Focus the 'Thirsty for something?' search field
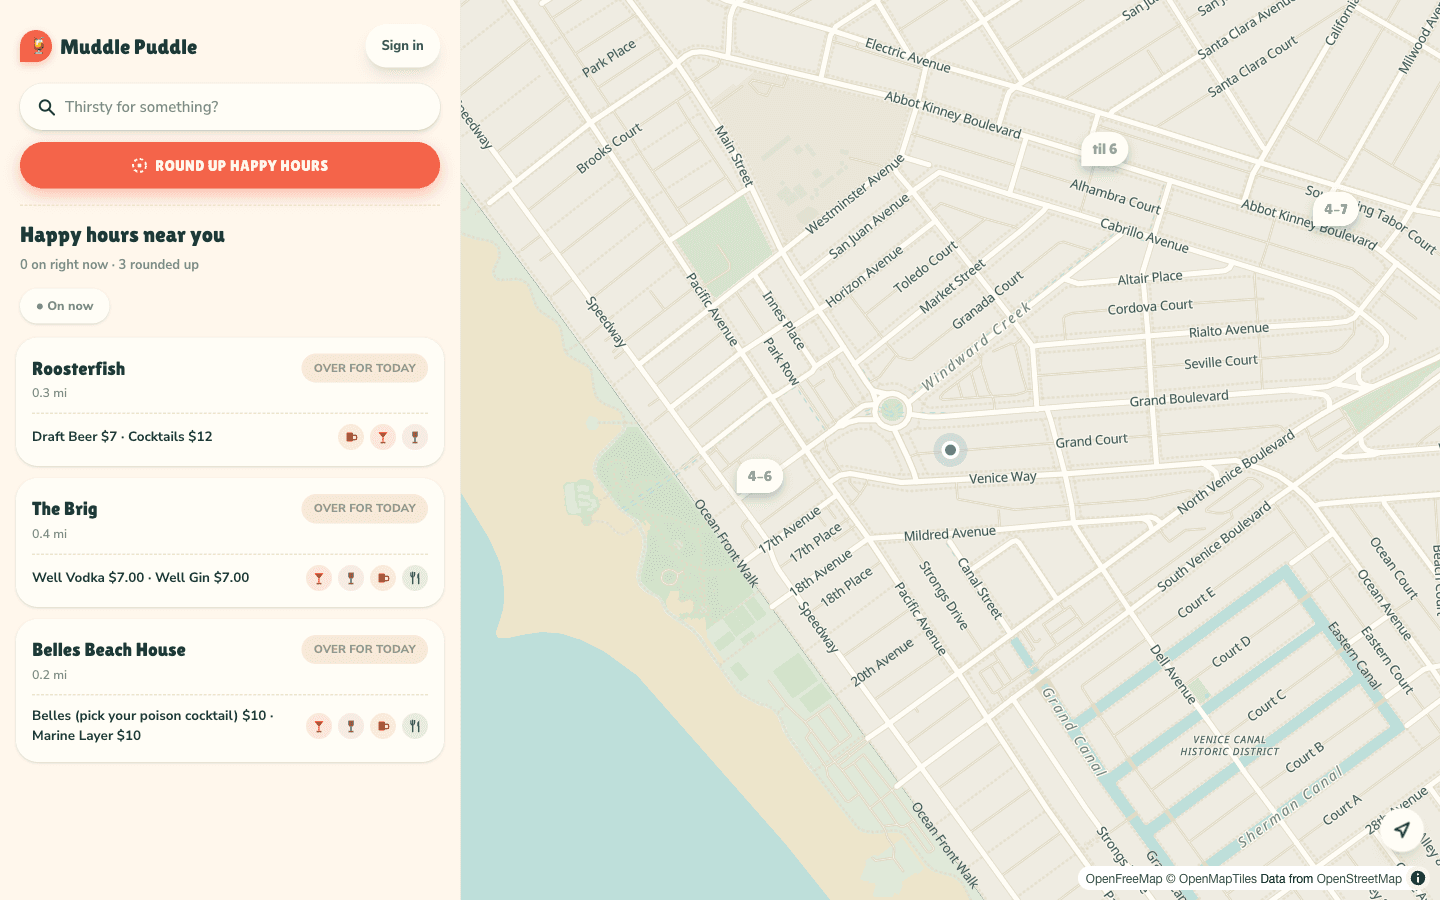1440x900 pixels. click(x=230, y=107)
